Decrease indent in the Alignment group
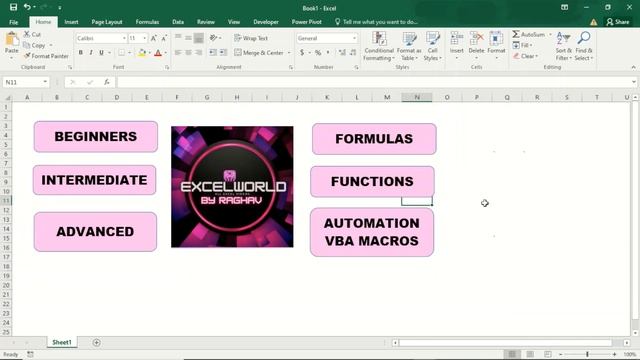Screen dimensions: 640x360 pyautogui.click(x=213, y=53)
